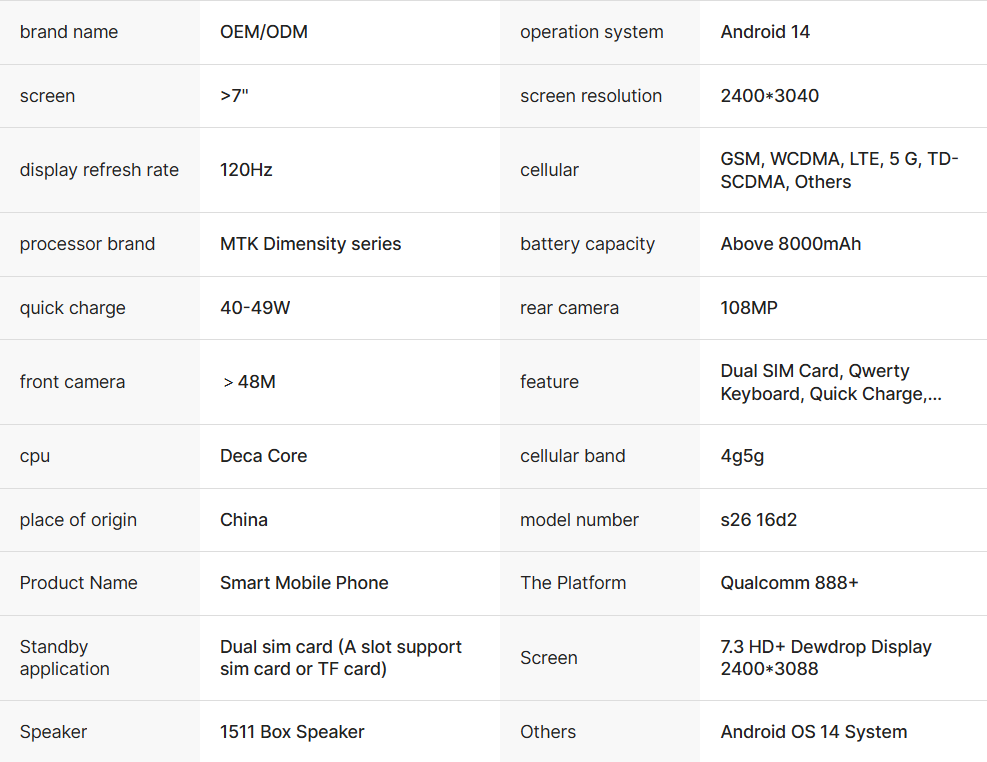Click the 120Hz display refresh rate value

(x=246, y=170)
